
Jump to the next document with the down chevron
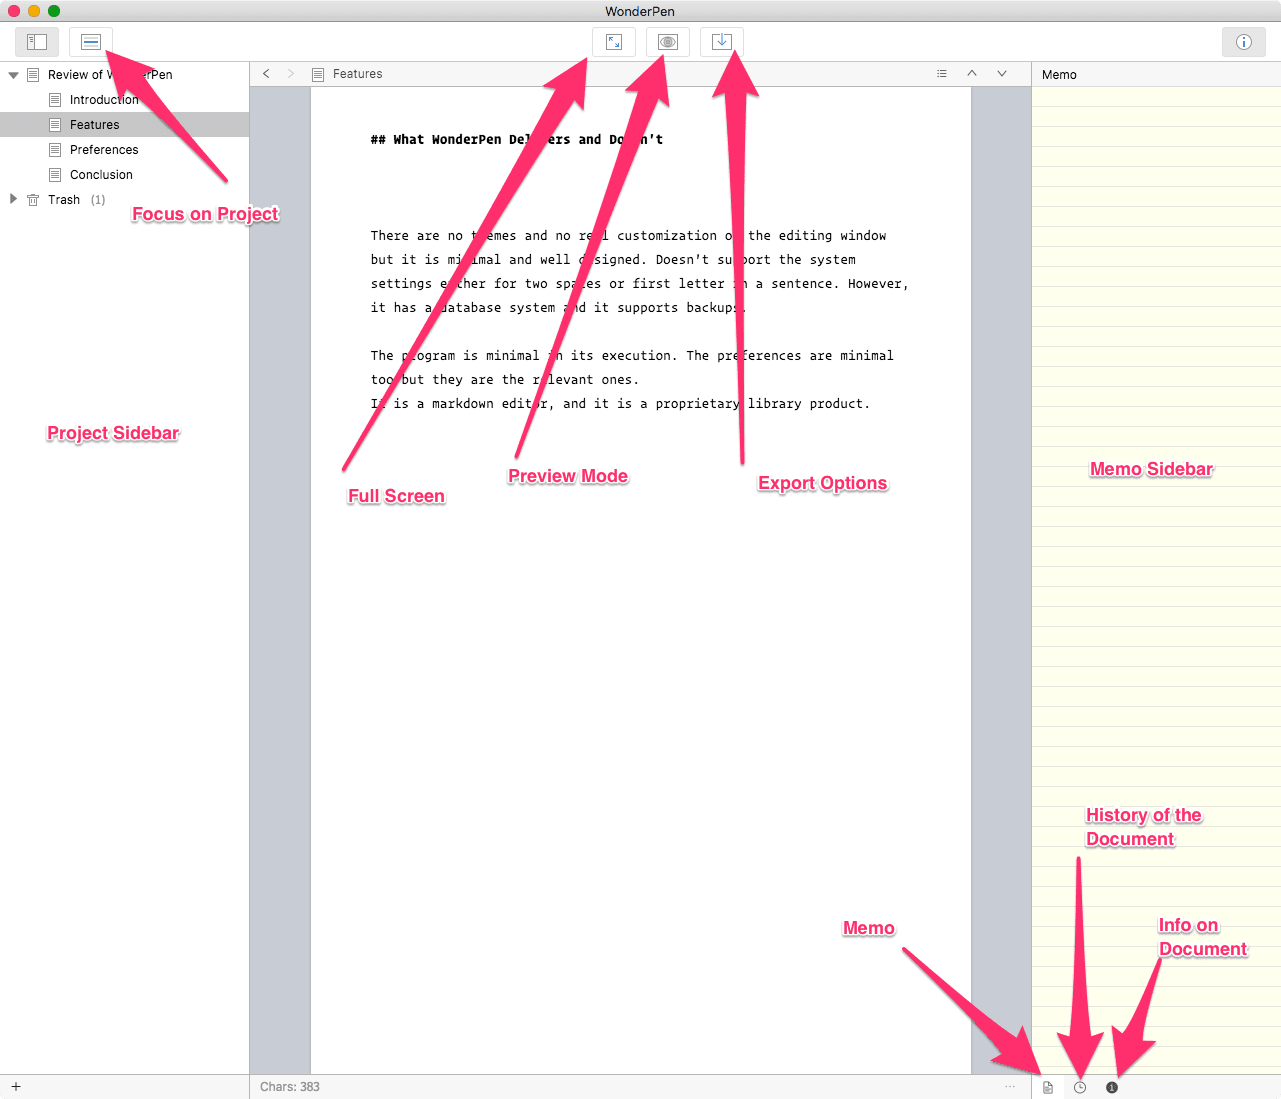click(1002, 74)
